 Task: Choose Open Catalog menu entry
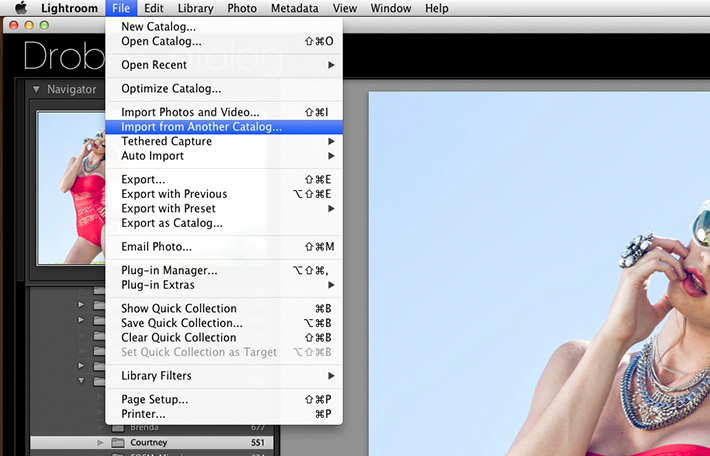tap(224, 41)
